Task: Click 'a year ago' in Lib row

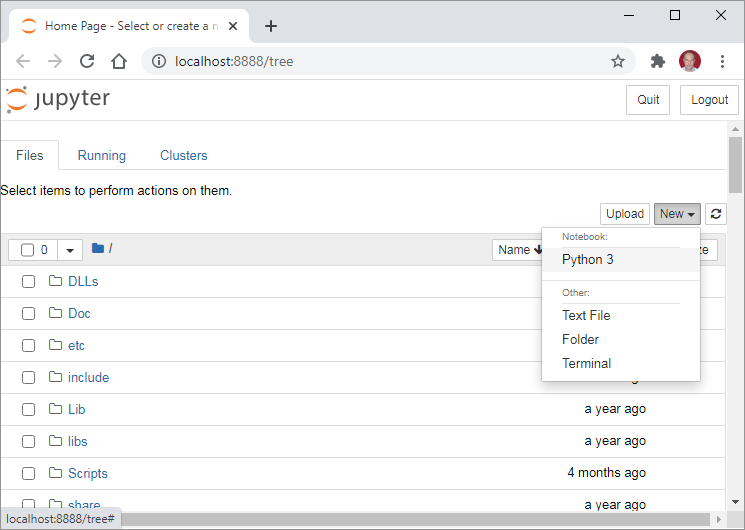Action: click(x=615, y=409)
